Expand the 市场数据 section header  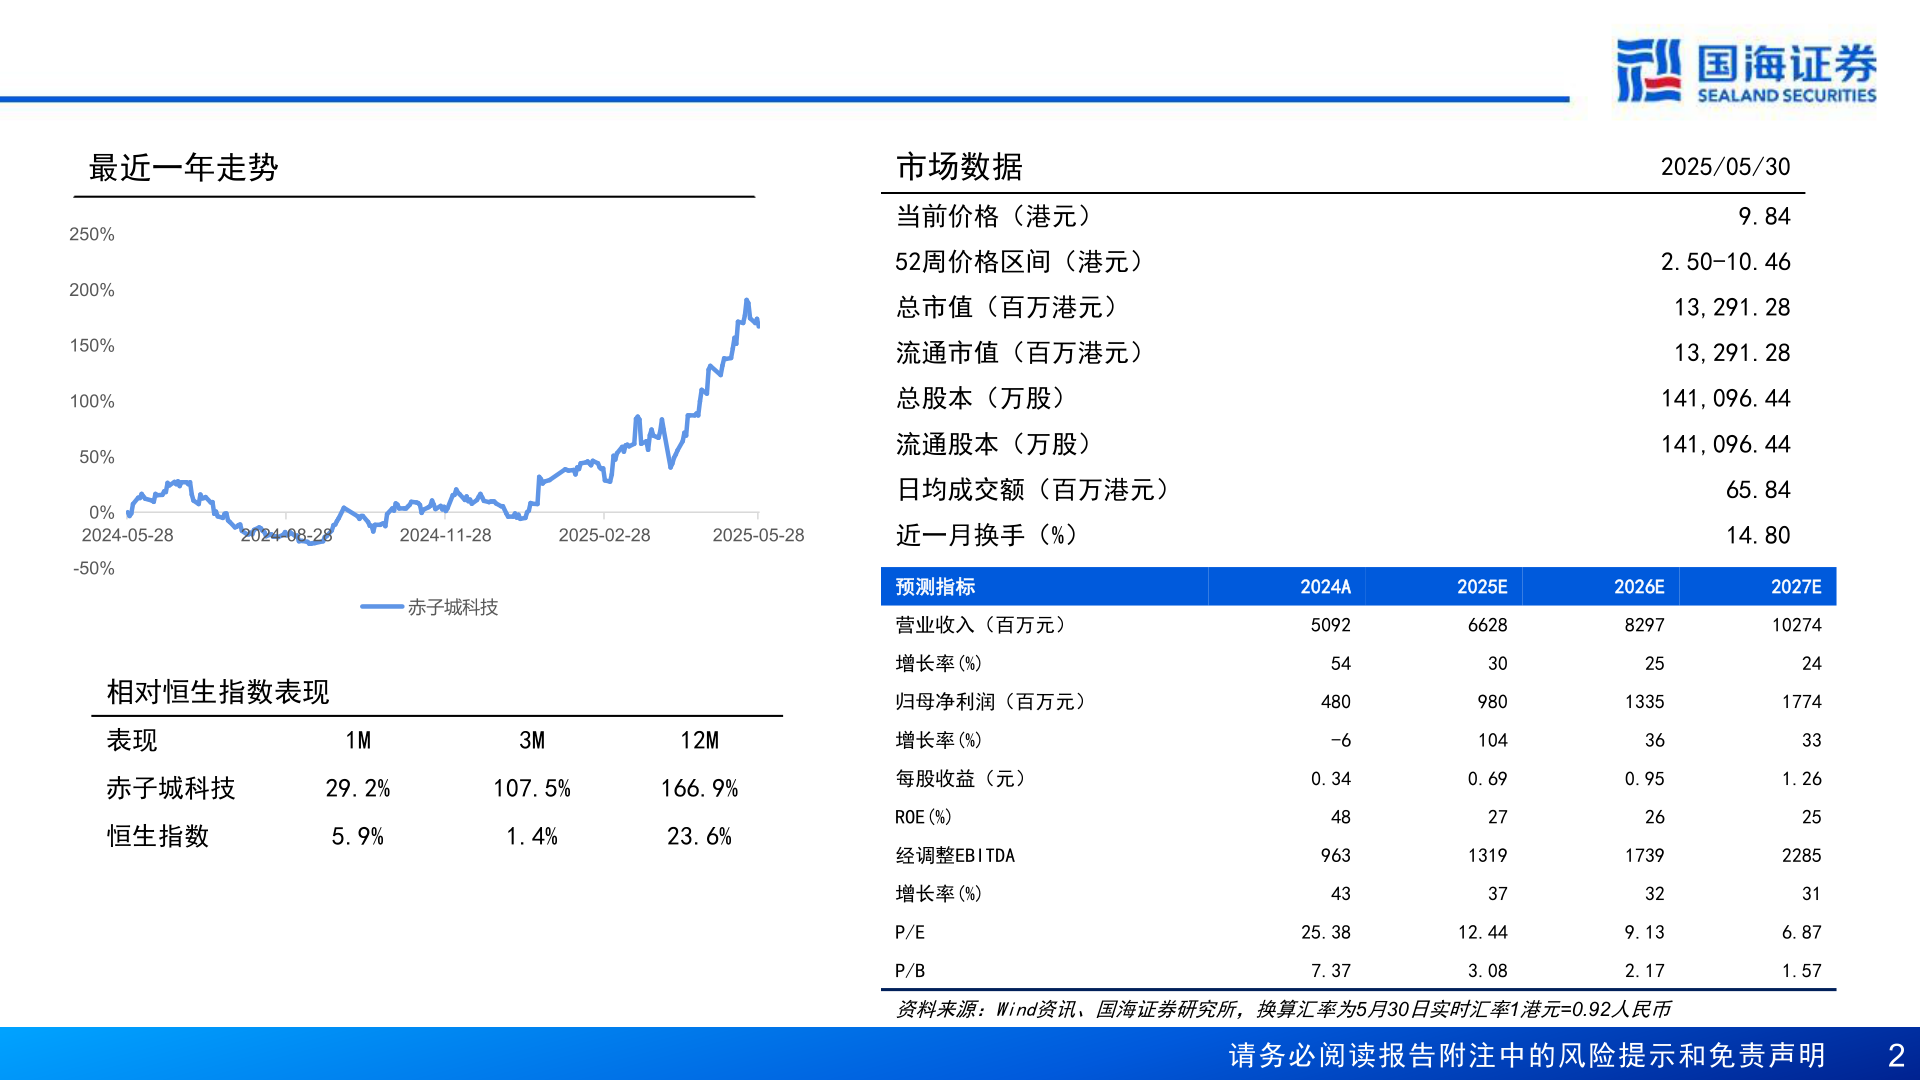tap(960, 166)
